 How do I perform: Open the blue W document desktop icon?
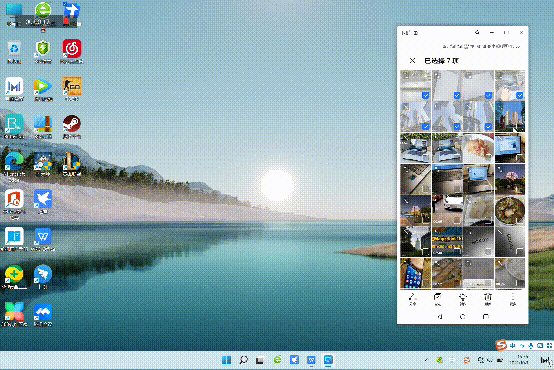(43, 239)
